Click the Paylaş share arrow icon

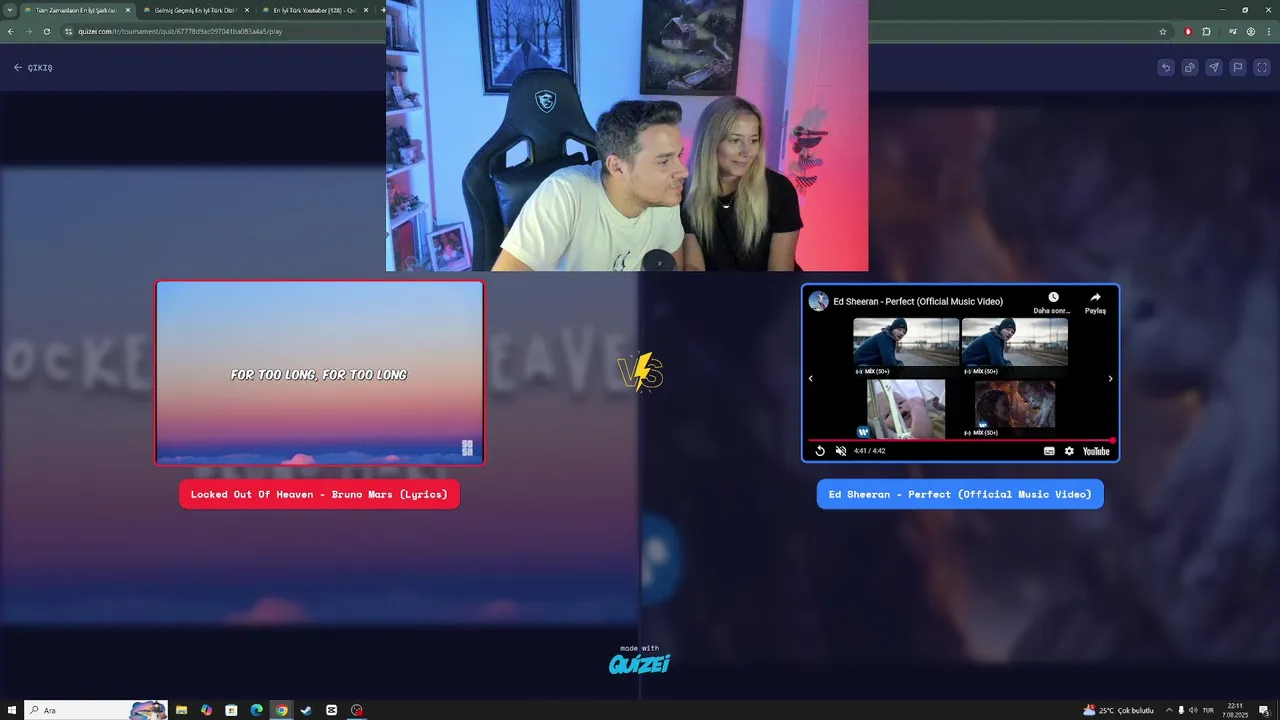(x=1095, y=297)
